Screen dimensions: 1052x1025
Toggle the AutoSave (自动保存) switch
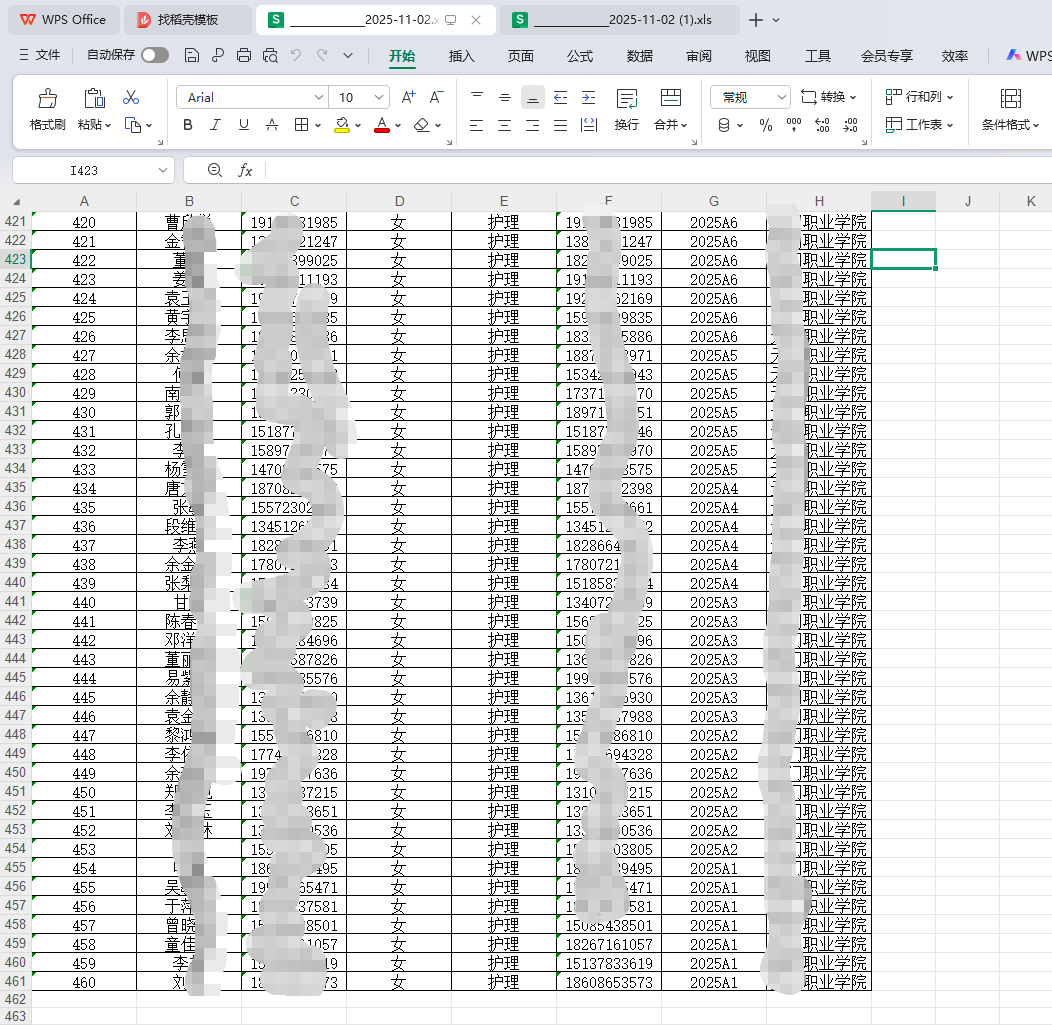155,56
